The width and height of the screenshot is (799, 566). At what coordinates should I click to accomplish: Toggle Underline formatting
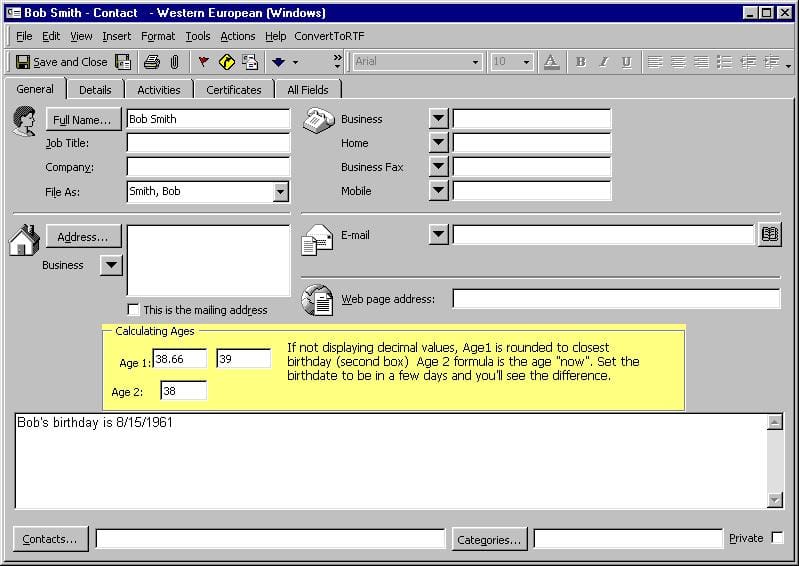point(627,62)
